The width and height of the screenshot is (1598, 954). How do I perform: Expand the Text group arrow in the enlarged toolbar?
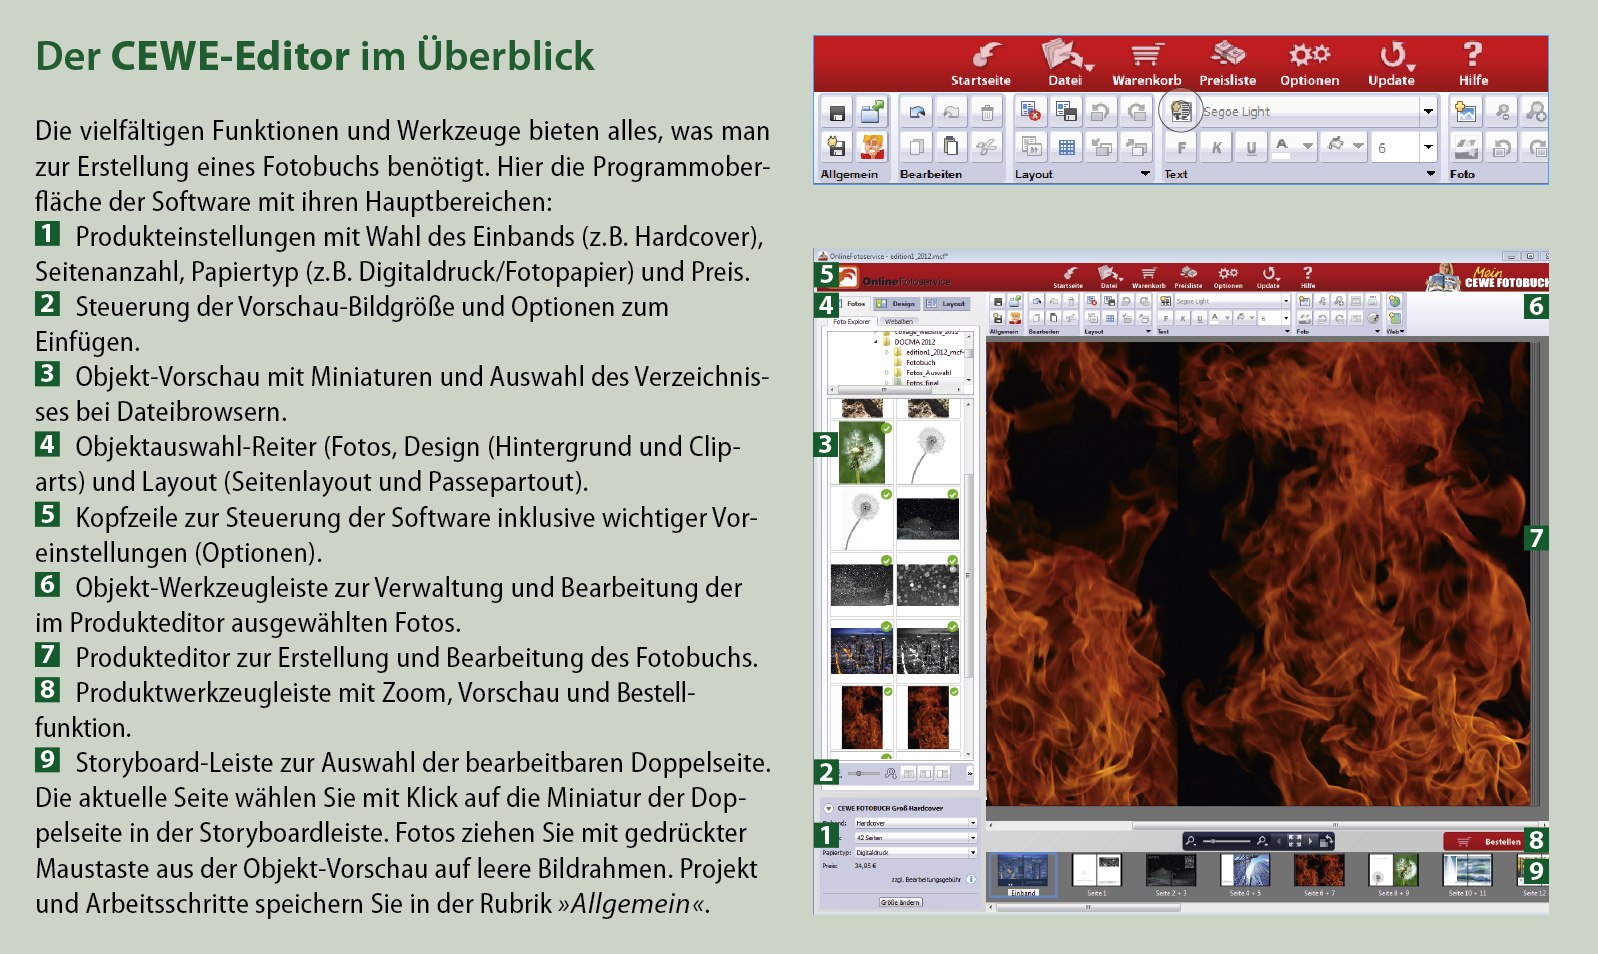(1431, 174)
